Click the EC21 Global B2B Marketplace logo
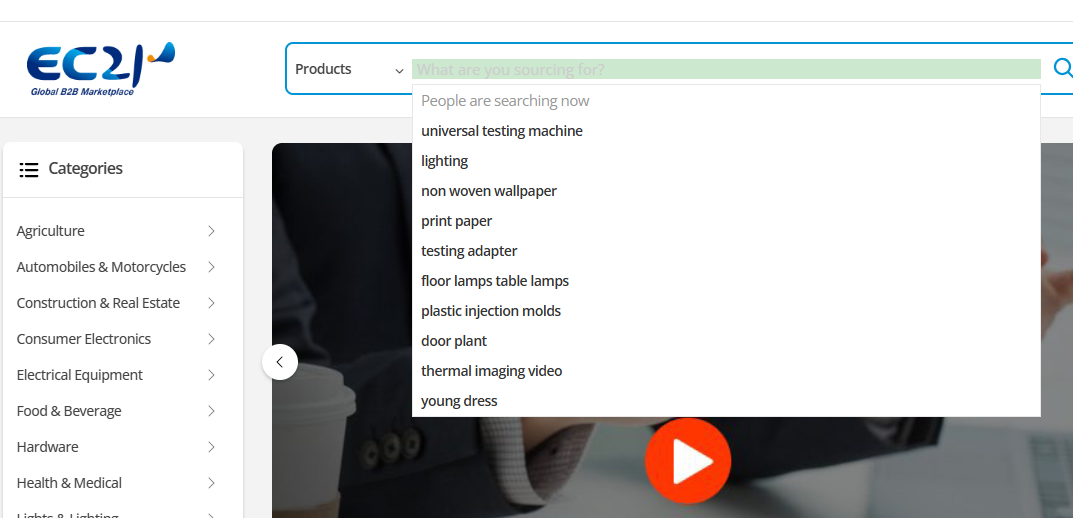1073x518 pixels. click(x=101, y=68)
